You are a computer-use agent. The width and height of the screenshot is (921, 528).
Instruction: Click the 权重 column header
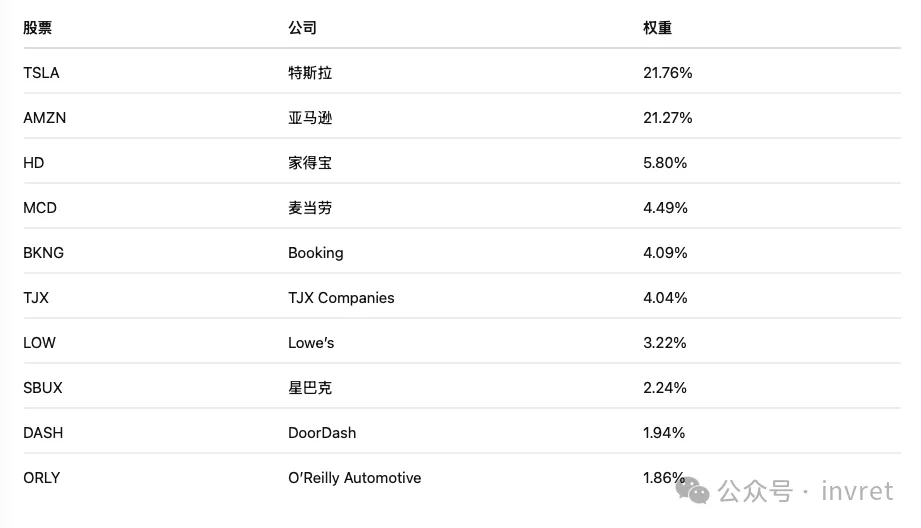657,28
